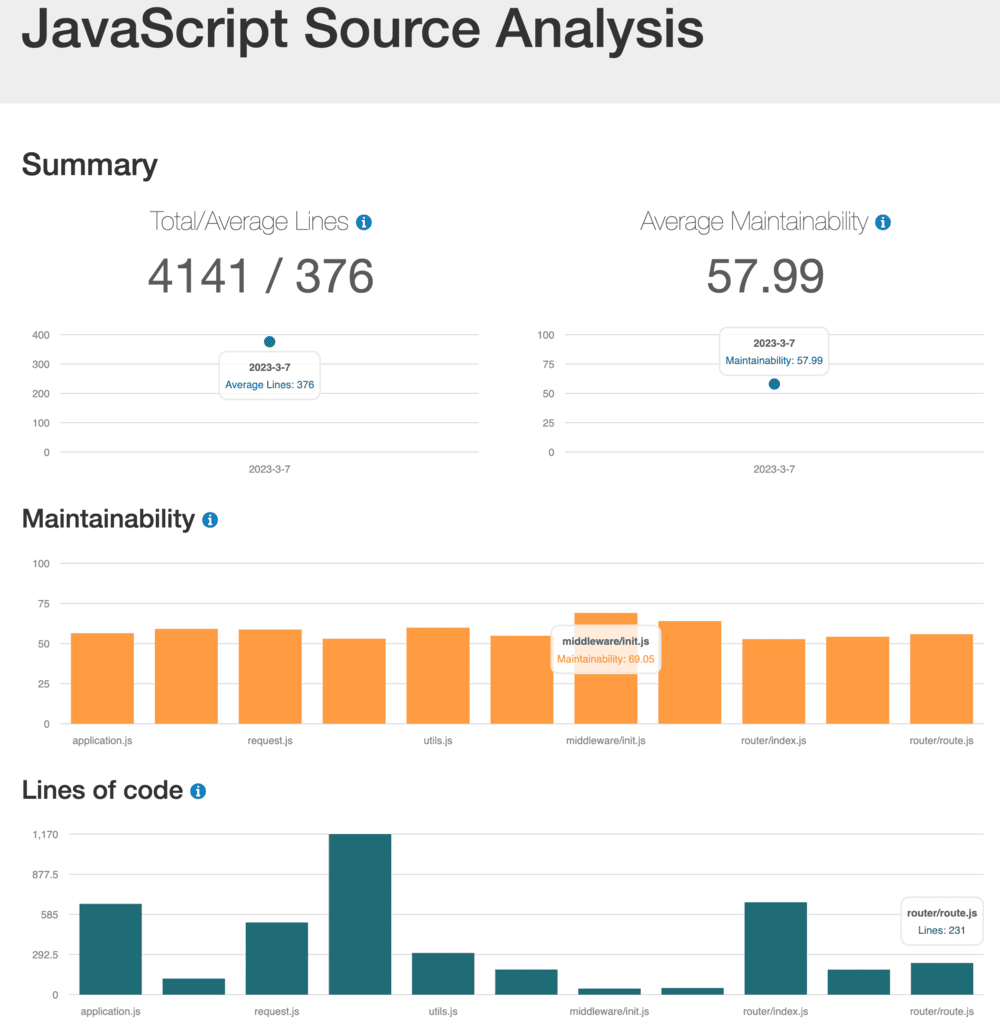
Task: Click the request.js lines of code bar
Action: 277,960
